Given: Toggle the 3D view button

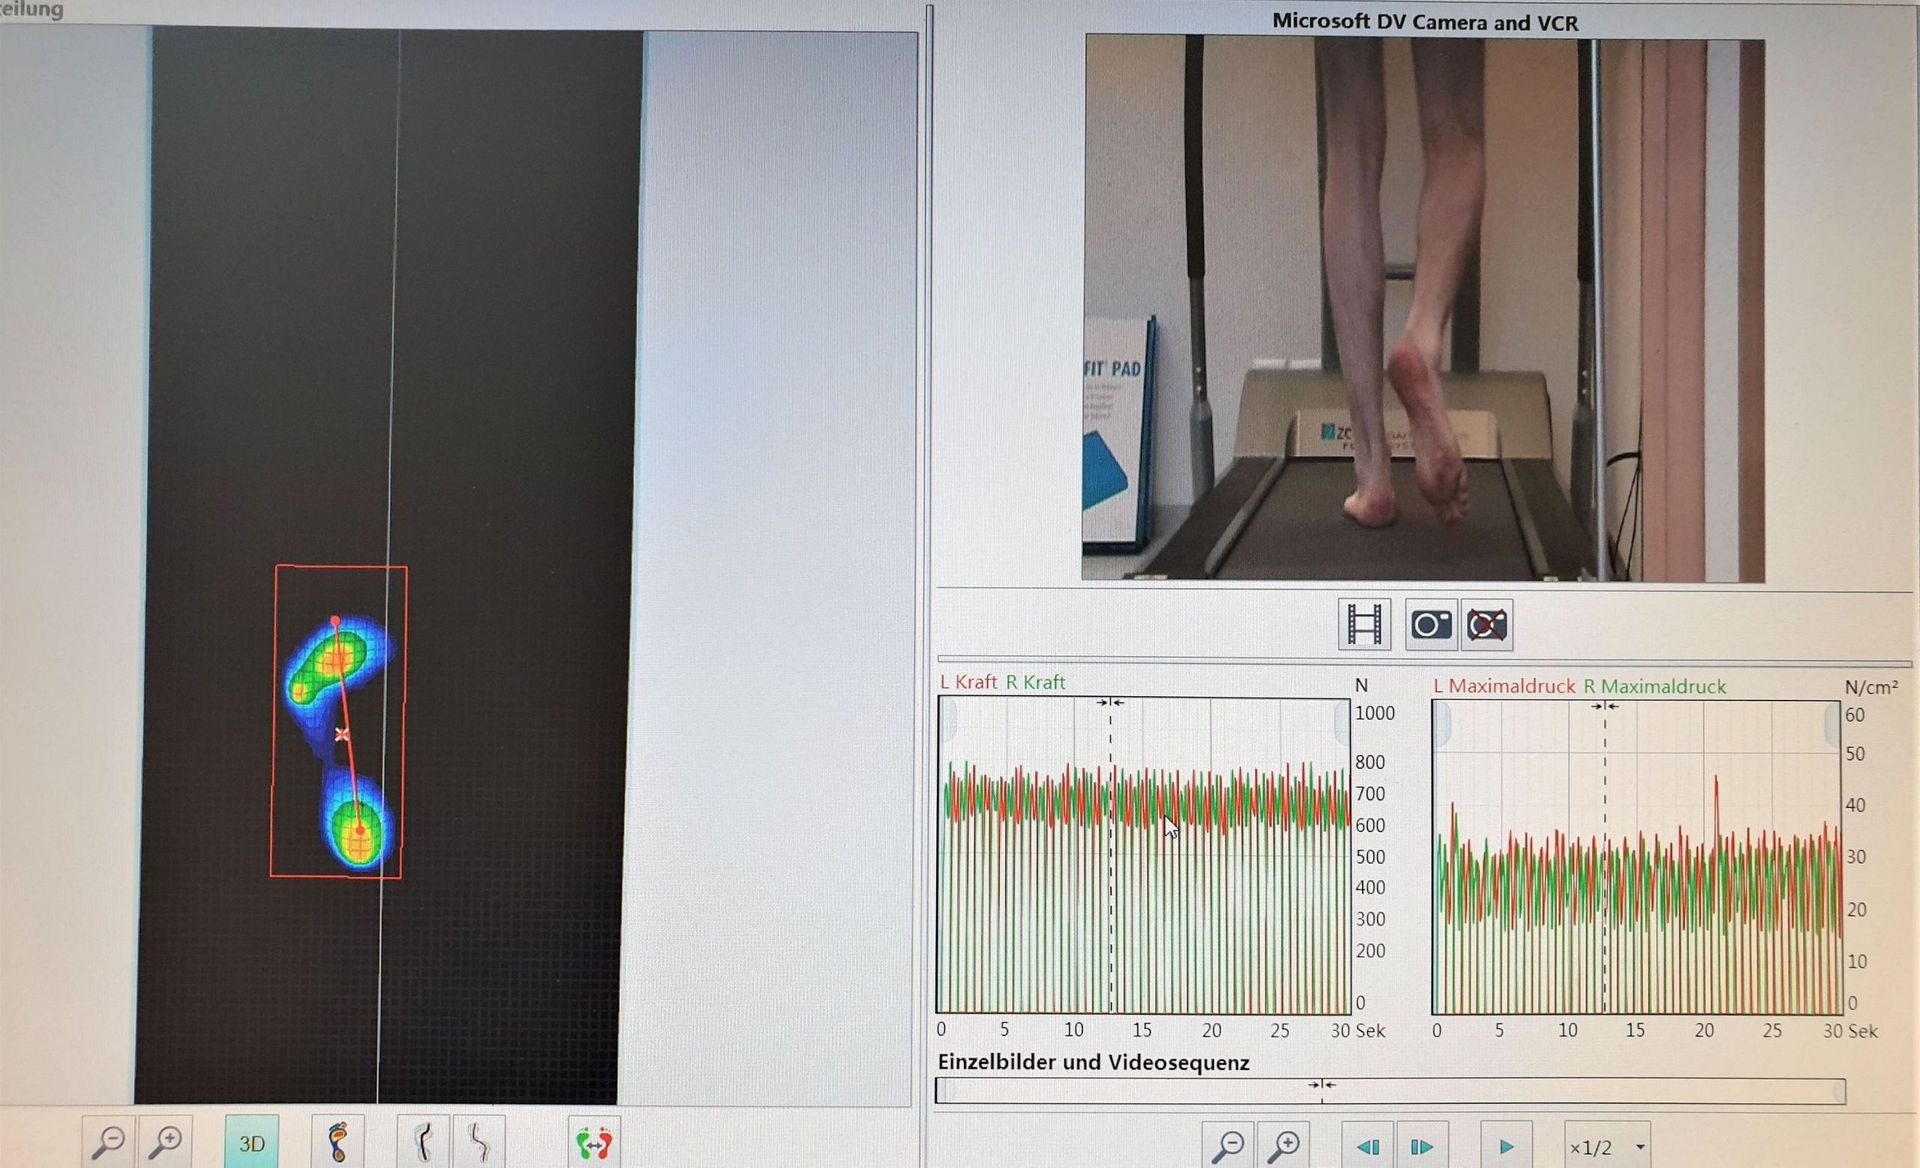Looking at the screenshot, I should 252,1142.
